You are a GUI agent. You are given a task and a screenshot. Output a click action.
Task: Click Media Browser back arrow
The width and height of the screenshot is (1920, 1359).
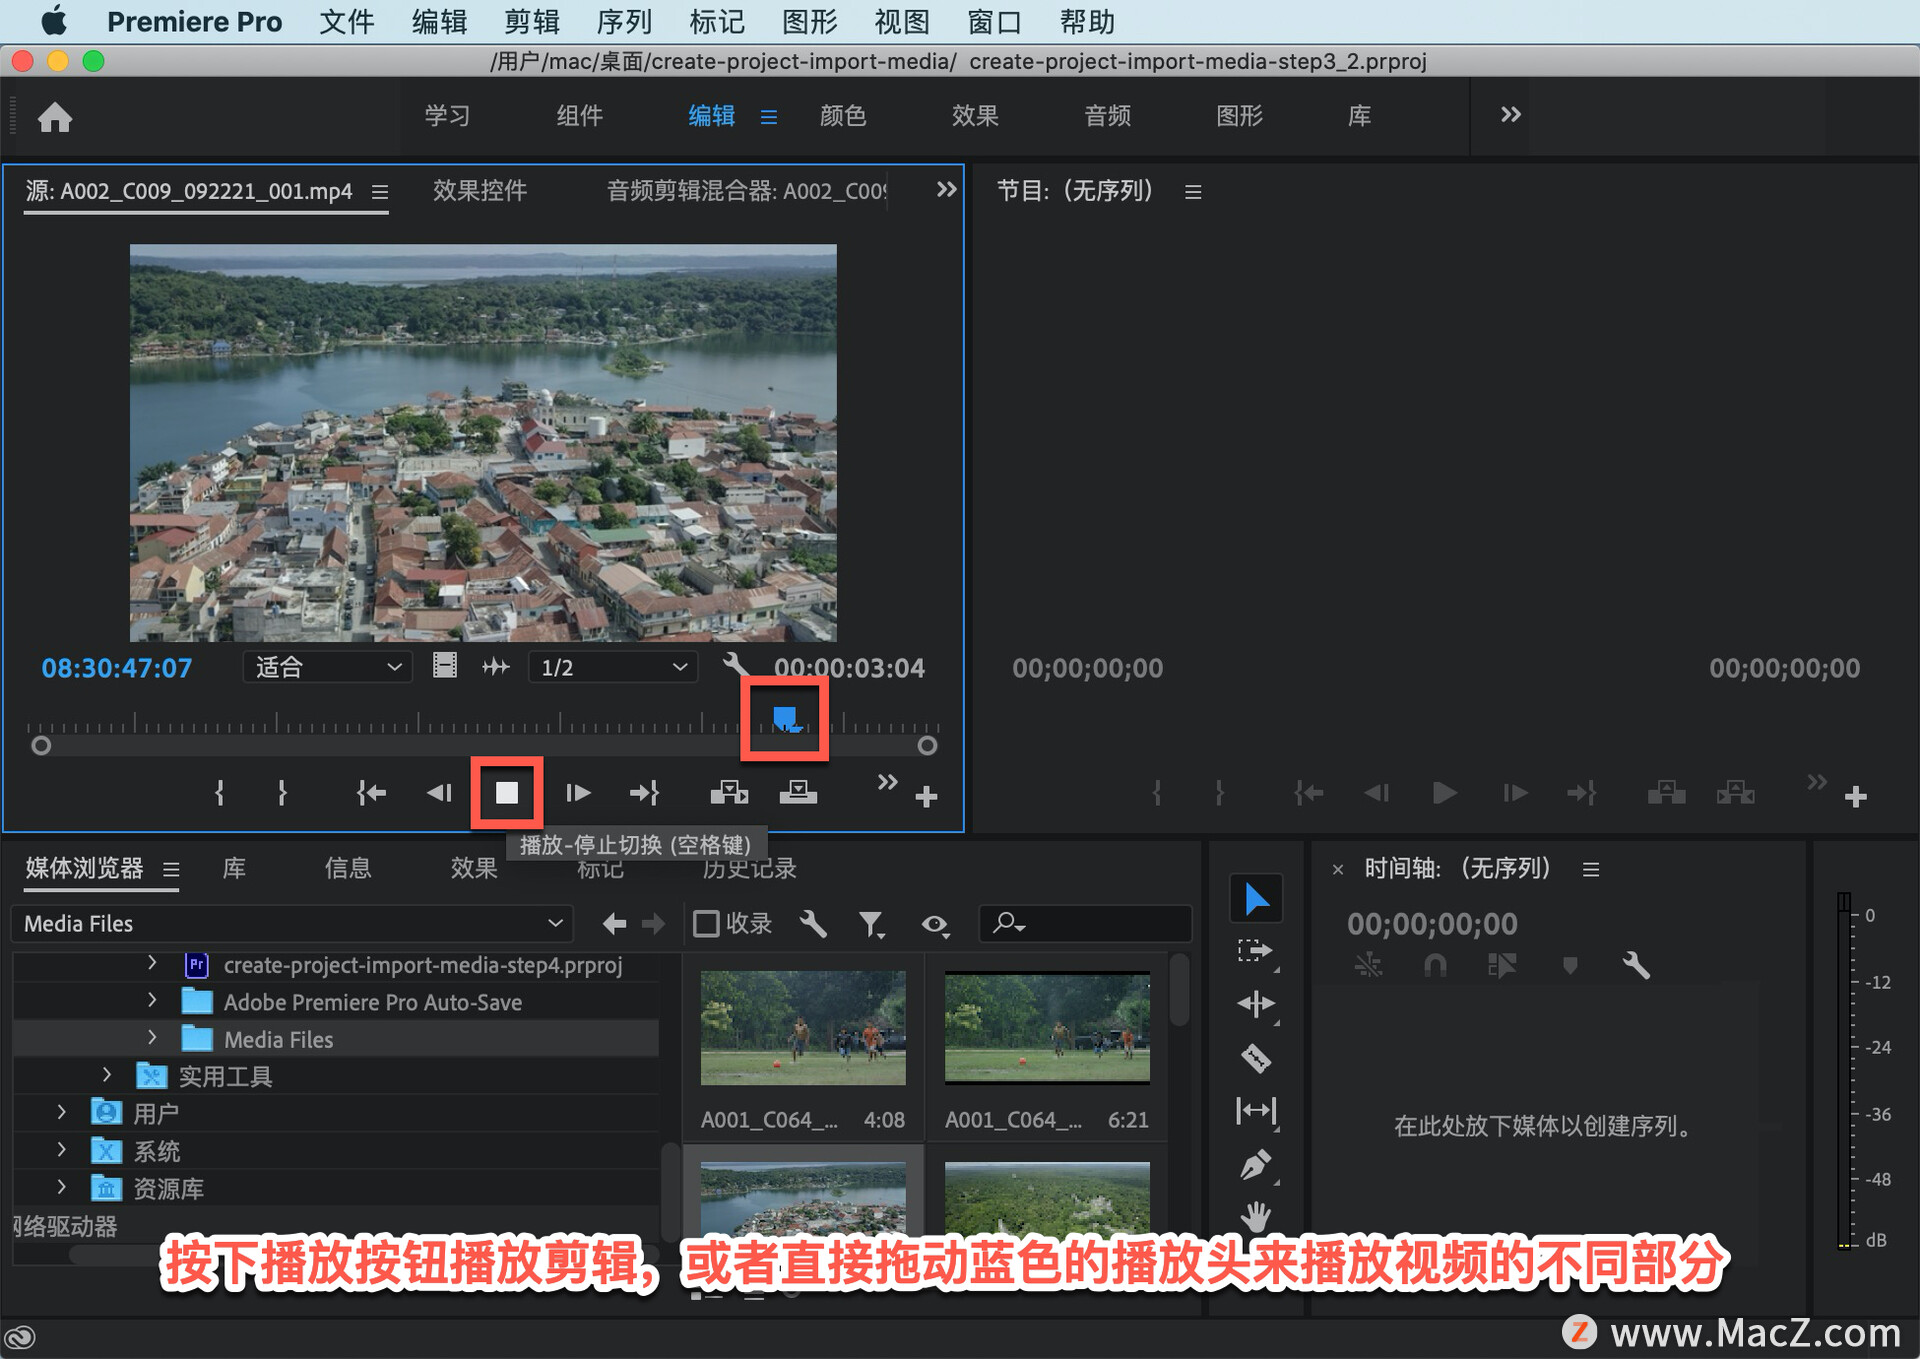(x=614, y=924)
